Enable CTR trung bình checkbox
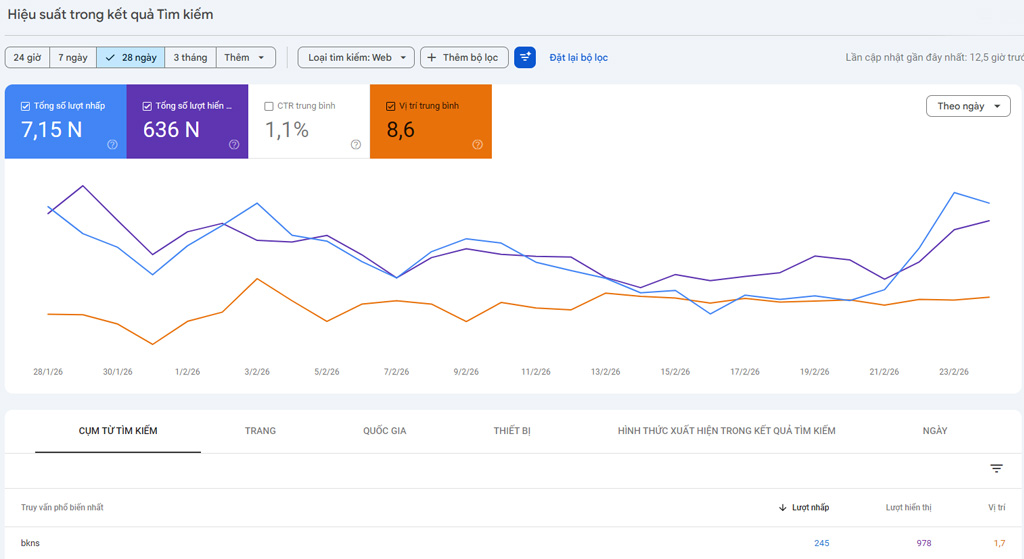This screenshot has height=559, width=1024. pyautogui.click(x=269, y=106)
